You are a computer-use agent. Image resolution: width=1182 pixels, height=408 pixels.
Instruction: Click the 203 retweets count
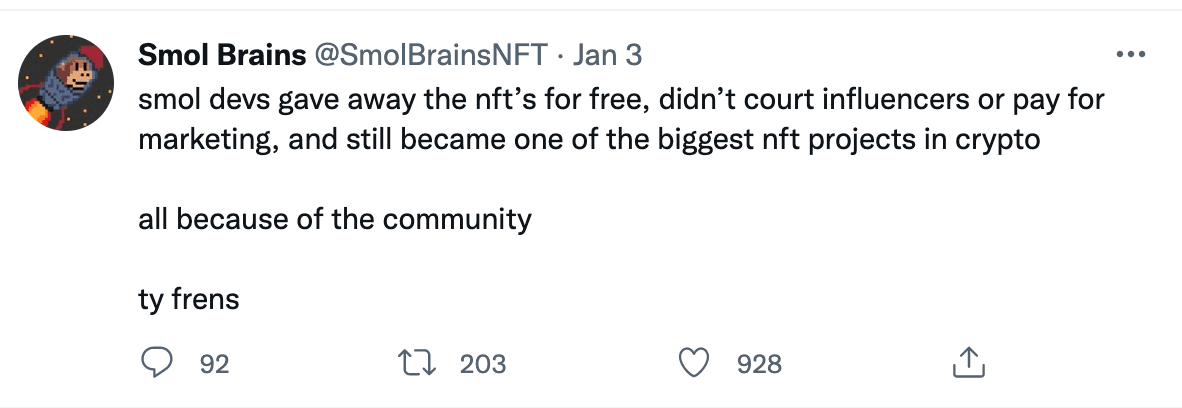point(483,364)
